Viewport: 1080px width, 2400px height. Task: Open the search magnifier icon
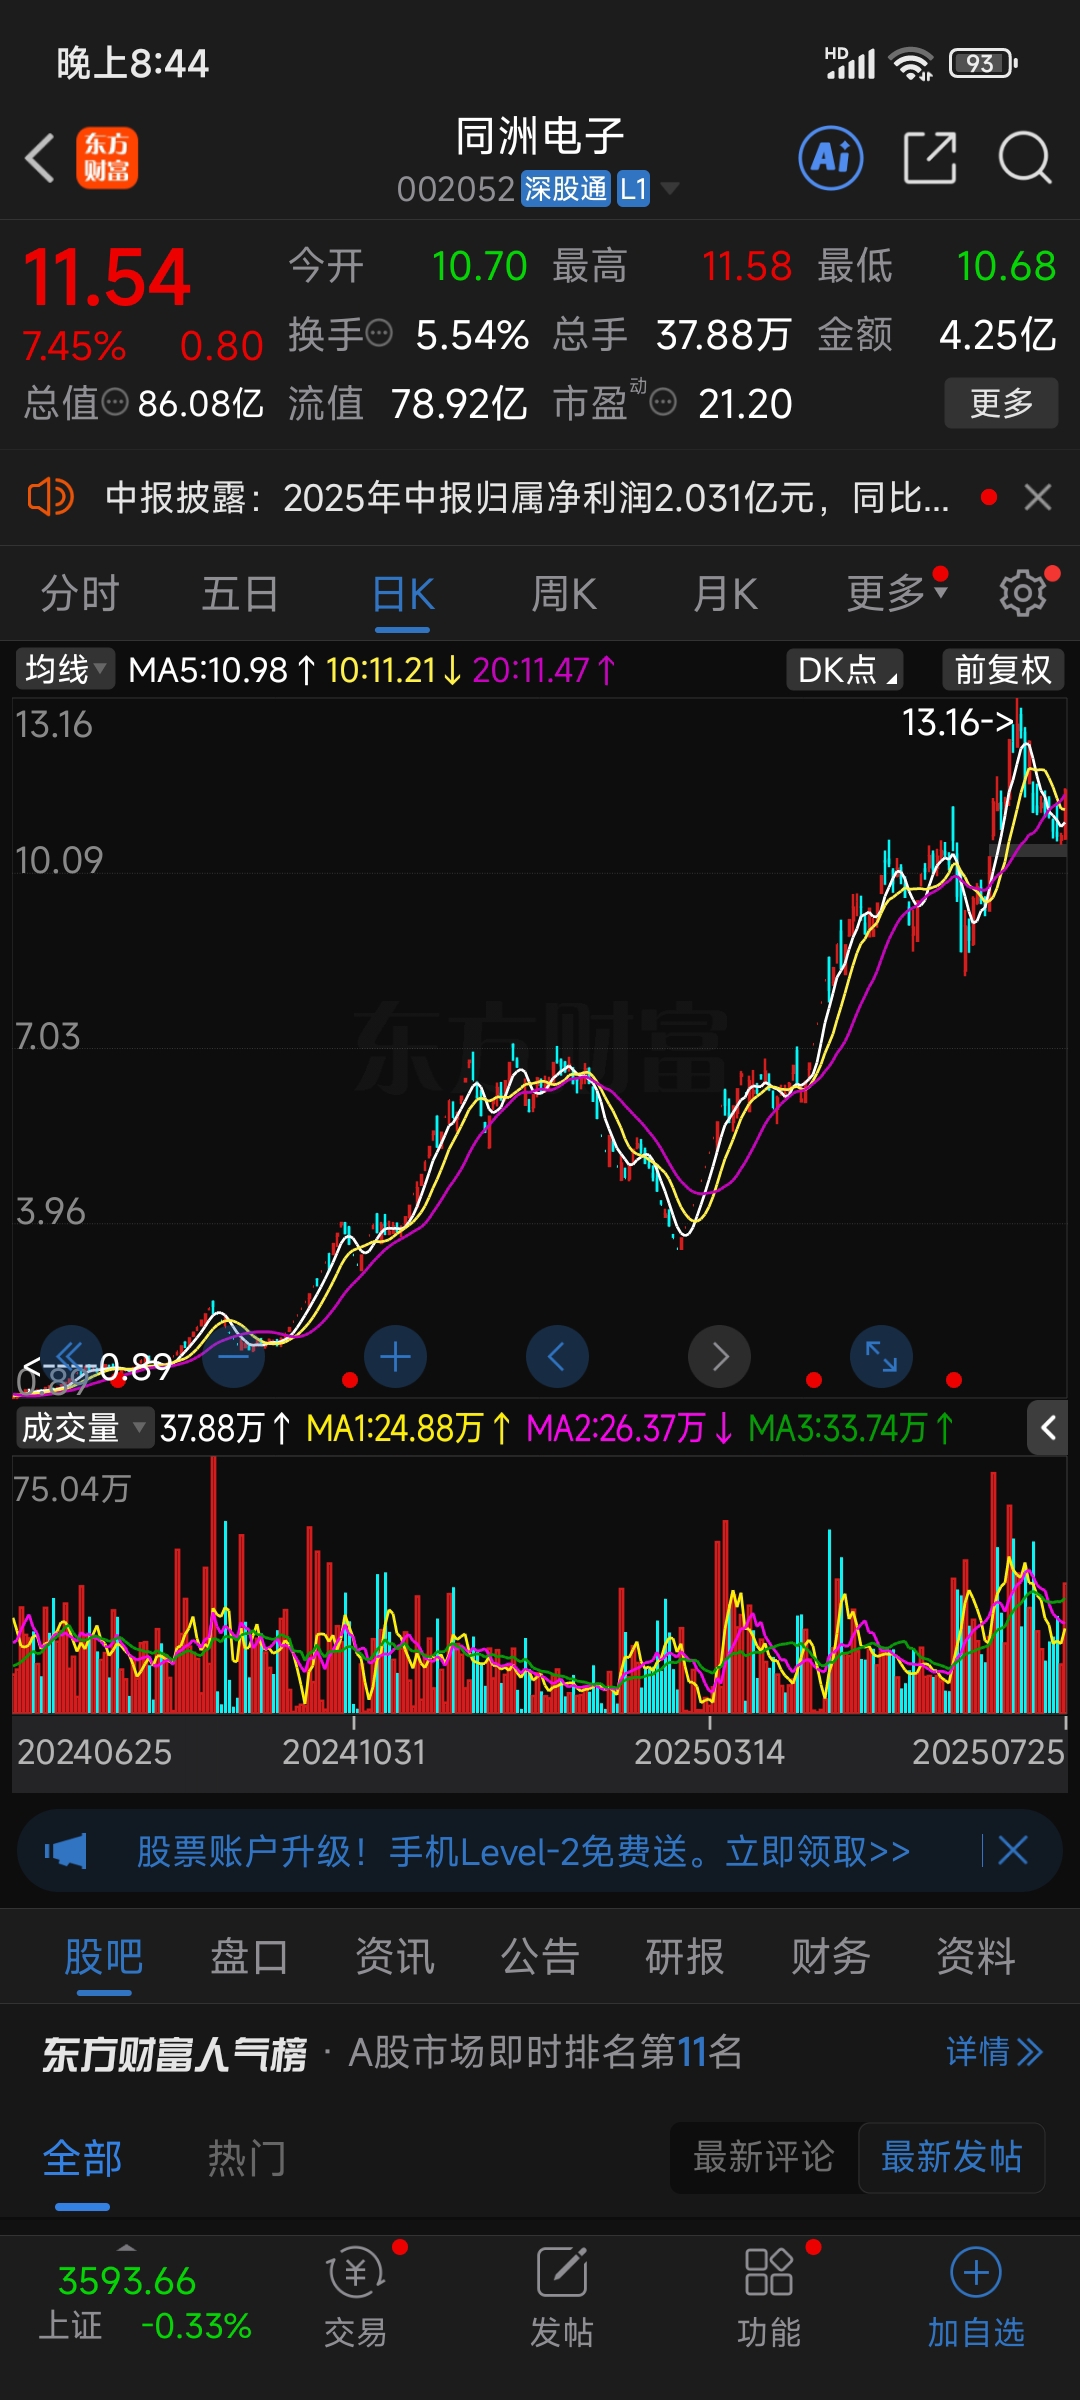click(1025, 158)
